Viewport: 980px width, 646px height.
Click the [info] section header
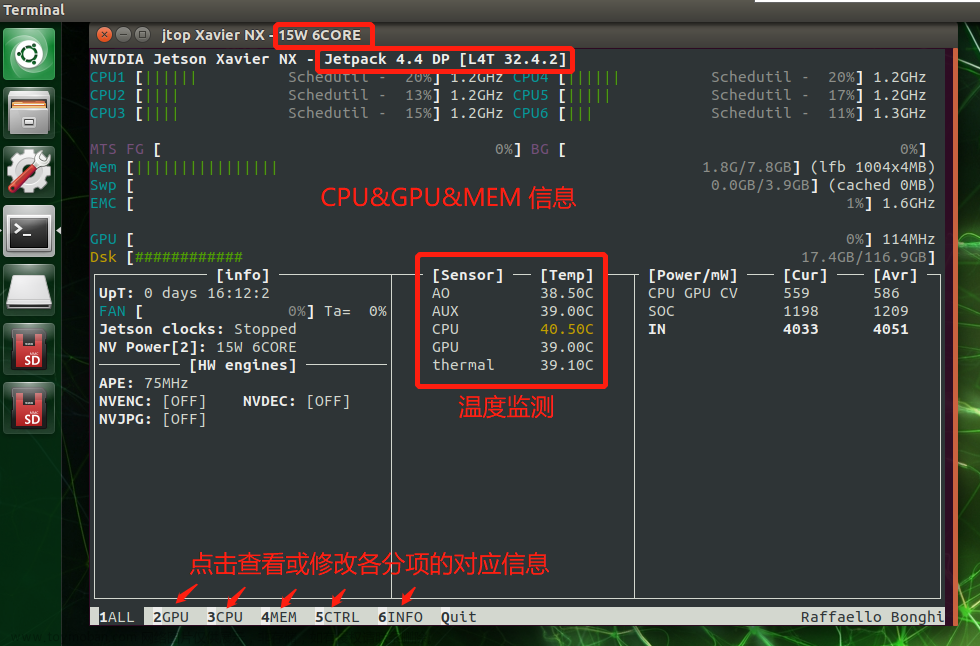pyautogui.click(x=242, y=275)
